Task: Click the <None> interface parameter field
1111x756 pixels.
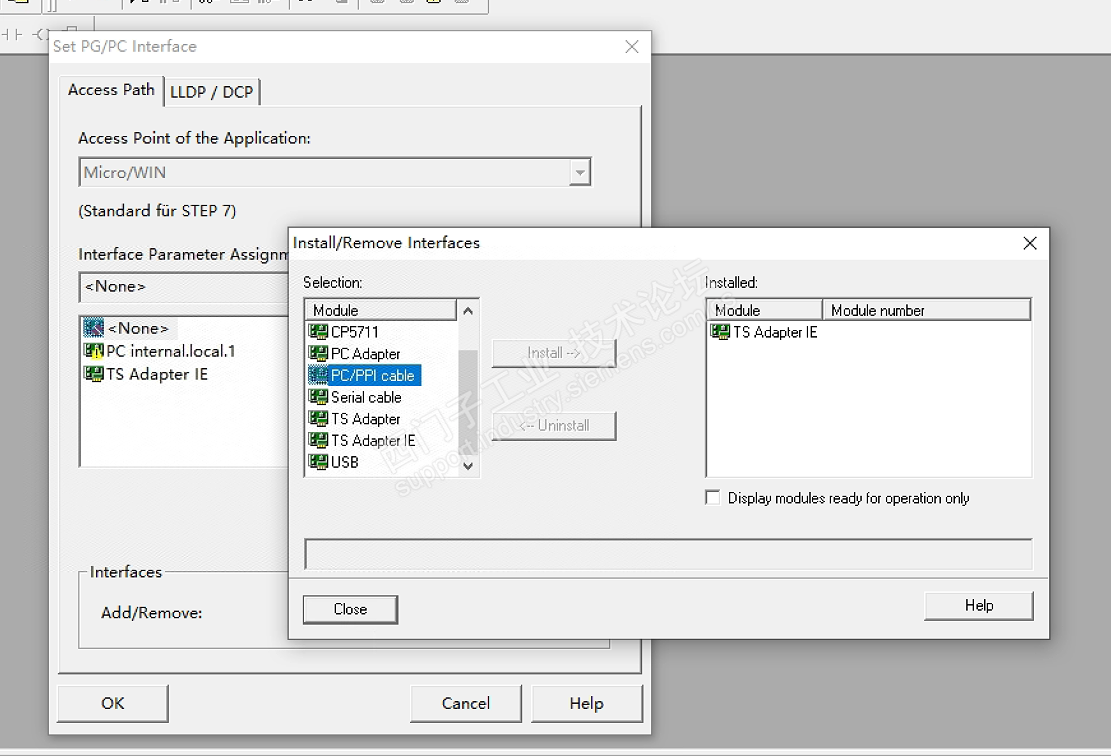Action: 184,286
